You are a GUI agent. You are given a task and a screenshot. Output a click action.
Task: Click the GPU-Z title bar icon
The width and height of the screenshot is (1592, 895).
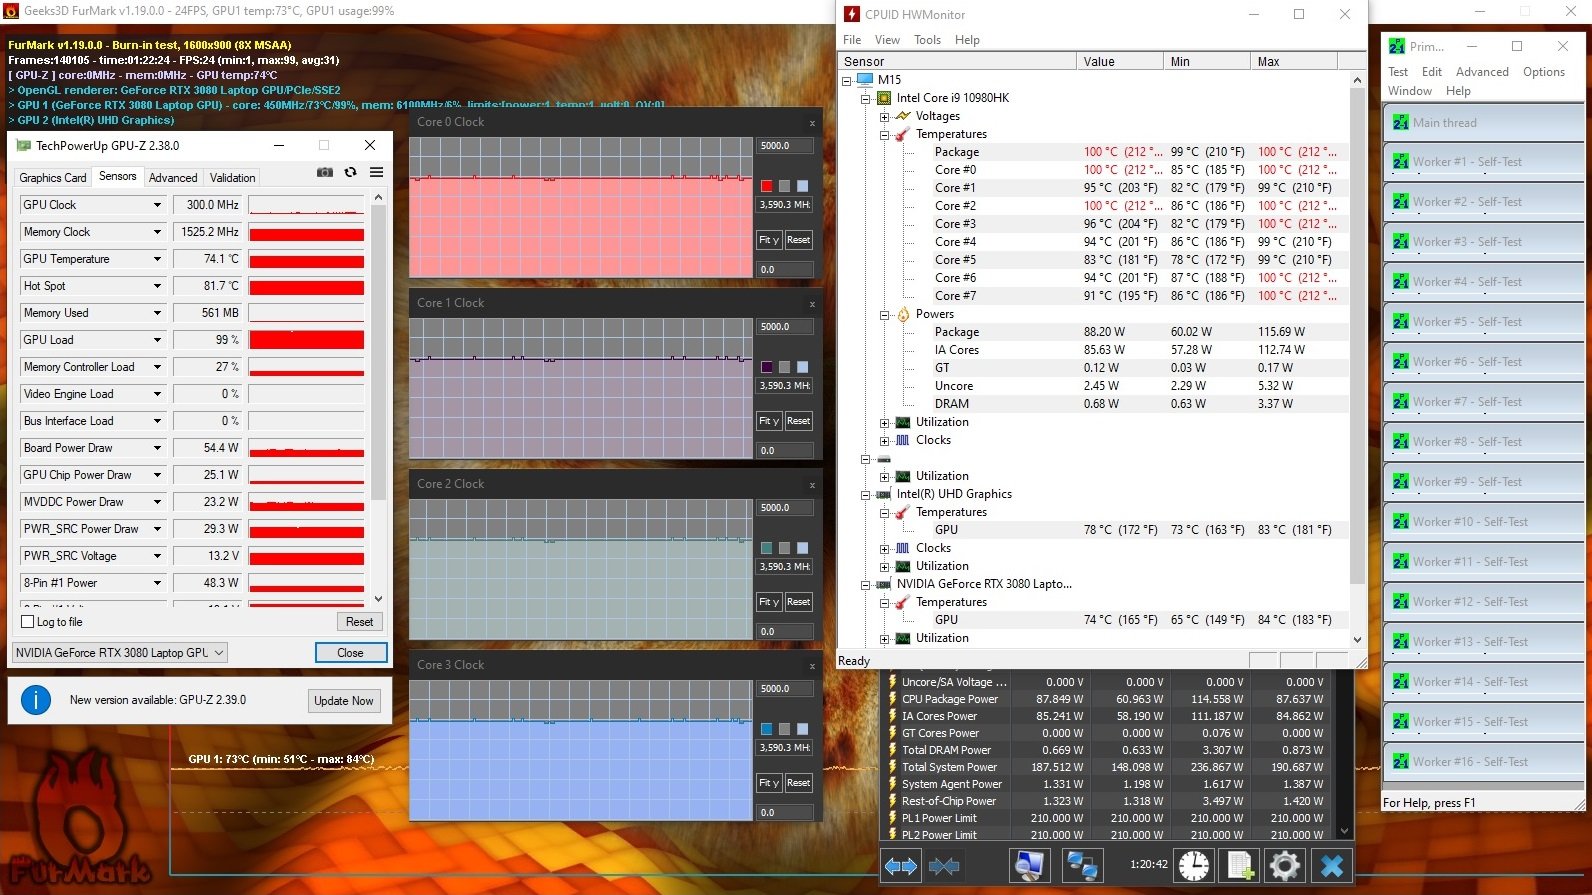point(23,146)
